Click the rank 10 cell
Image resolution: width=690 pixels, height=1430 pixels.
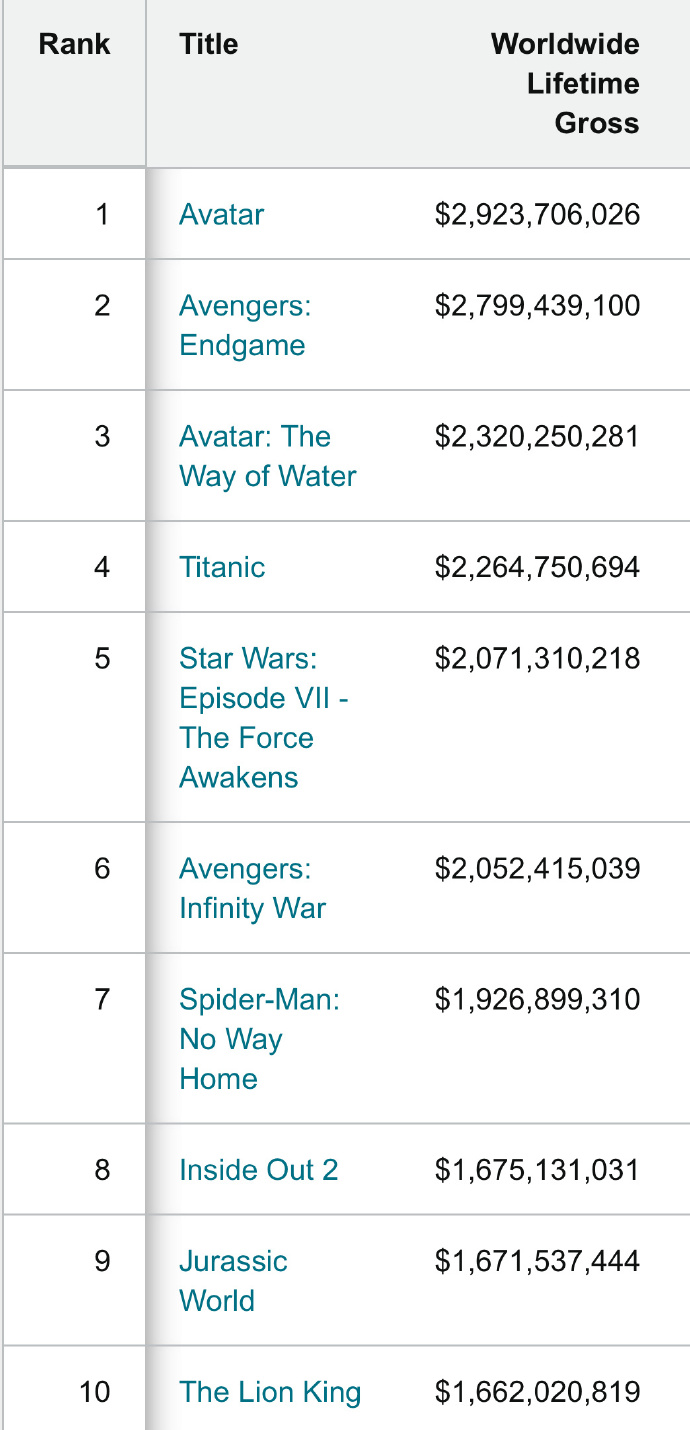tap(95, 1392)
